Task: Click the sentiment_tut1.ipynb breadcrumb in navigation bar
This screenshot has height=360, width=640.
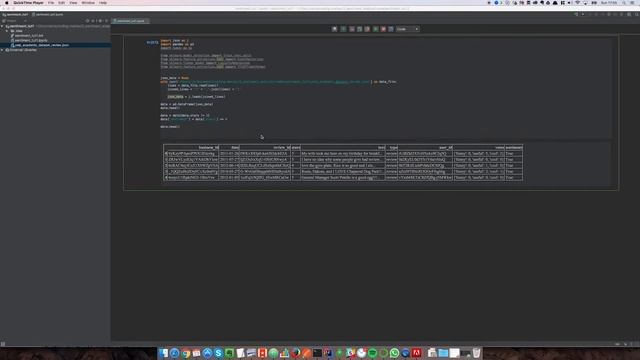Action: [47, 14]
